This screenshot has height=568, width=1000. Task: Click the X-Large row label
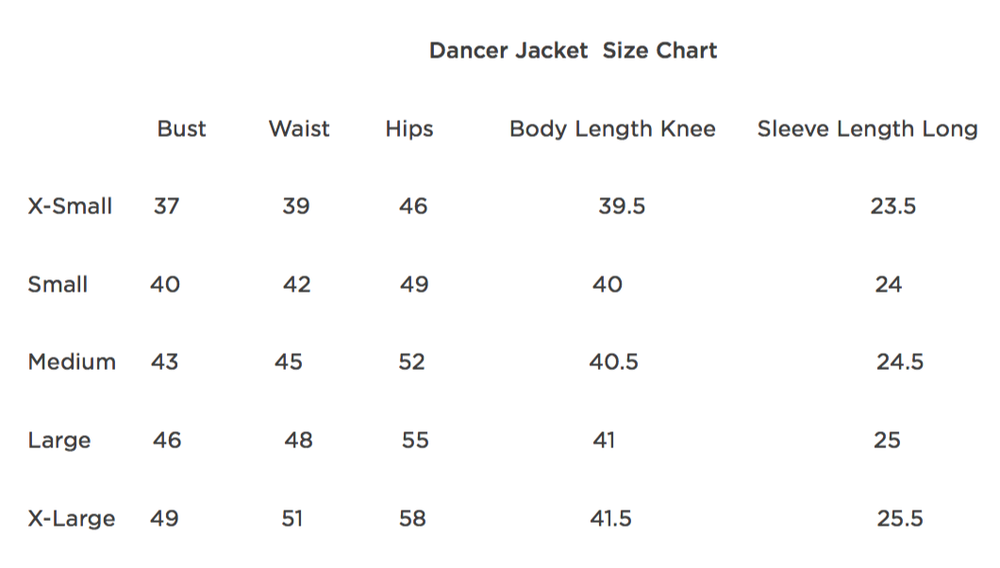pos(71,519)
